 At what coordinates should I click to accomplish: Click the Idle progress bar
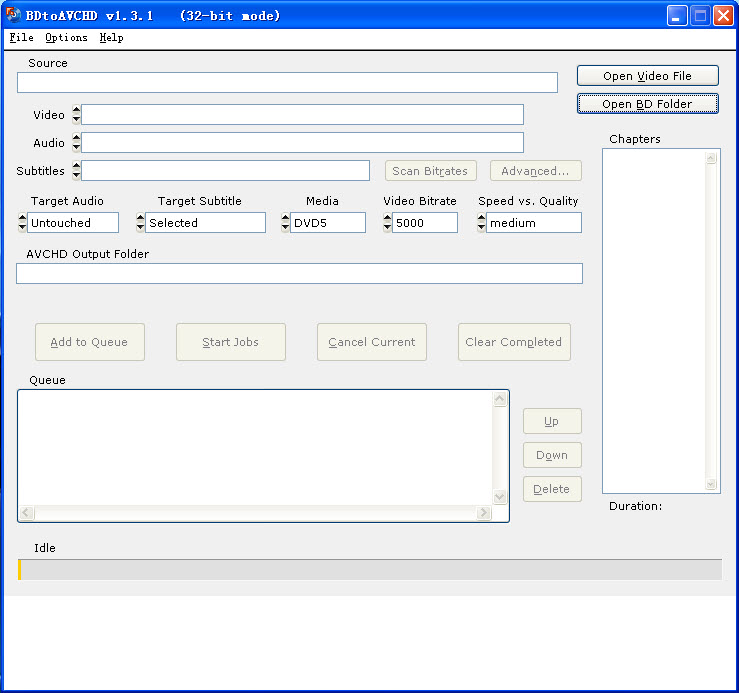pyautogui.click(x=370, y=569)
